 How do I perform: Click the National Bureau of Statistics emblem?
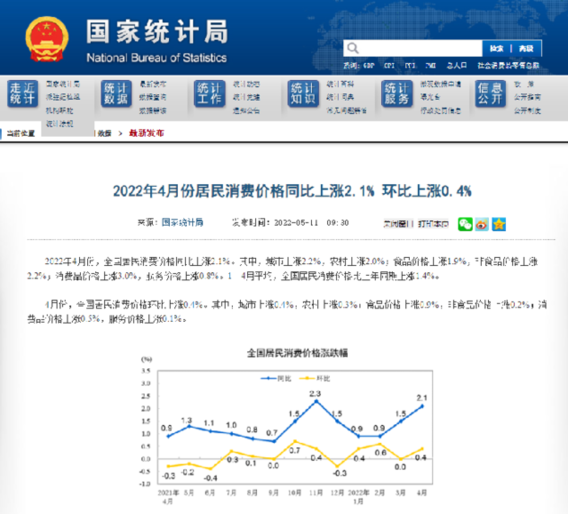47,39
